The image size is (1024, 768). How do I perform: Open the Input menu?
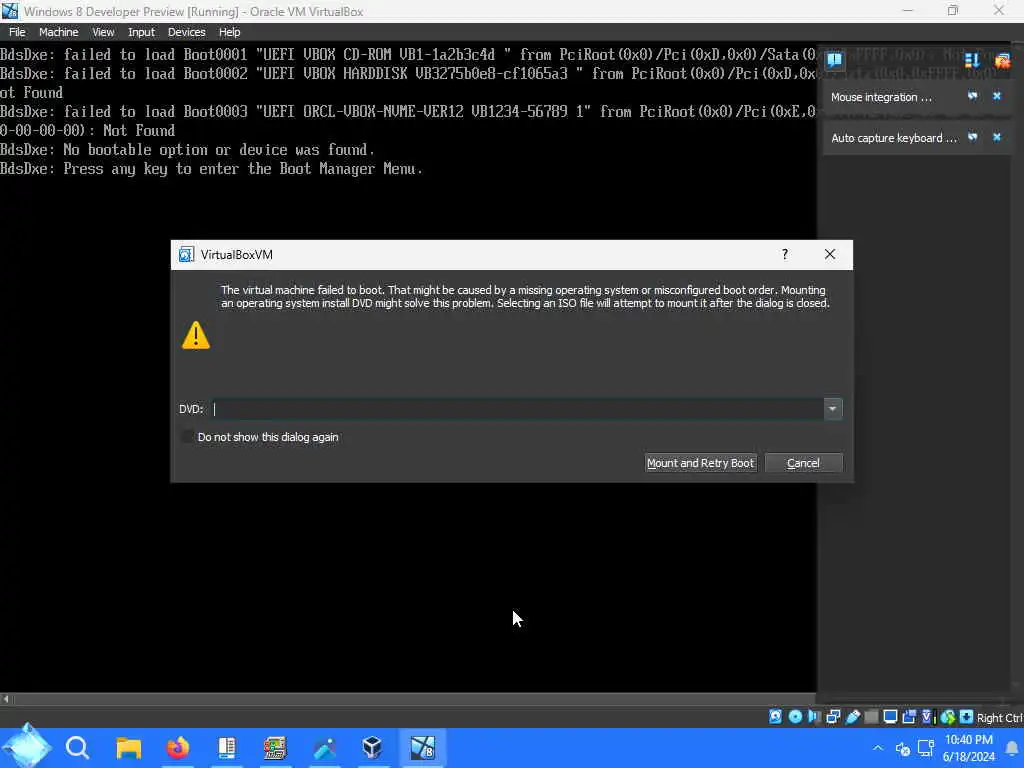point(141,32)
